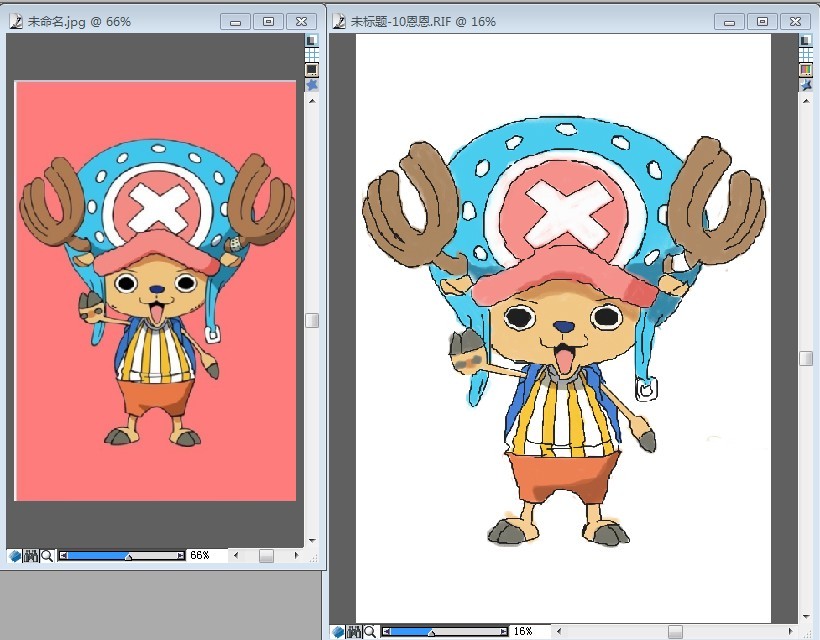Minimize the 未命名.jpg document window
Image resolution: width=820 pixels, height=640 pixels.
(x=235, y=21)
